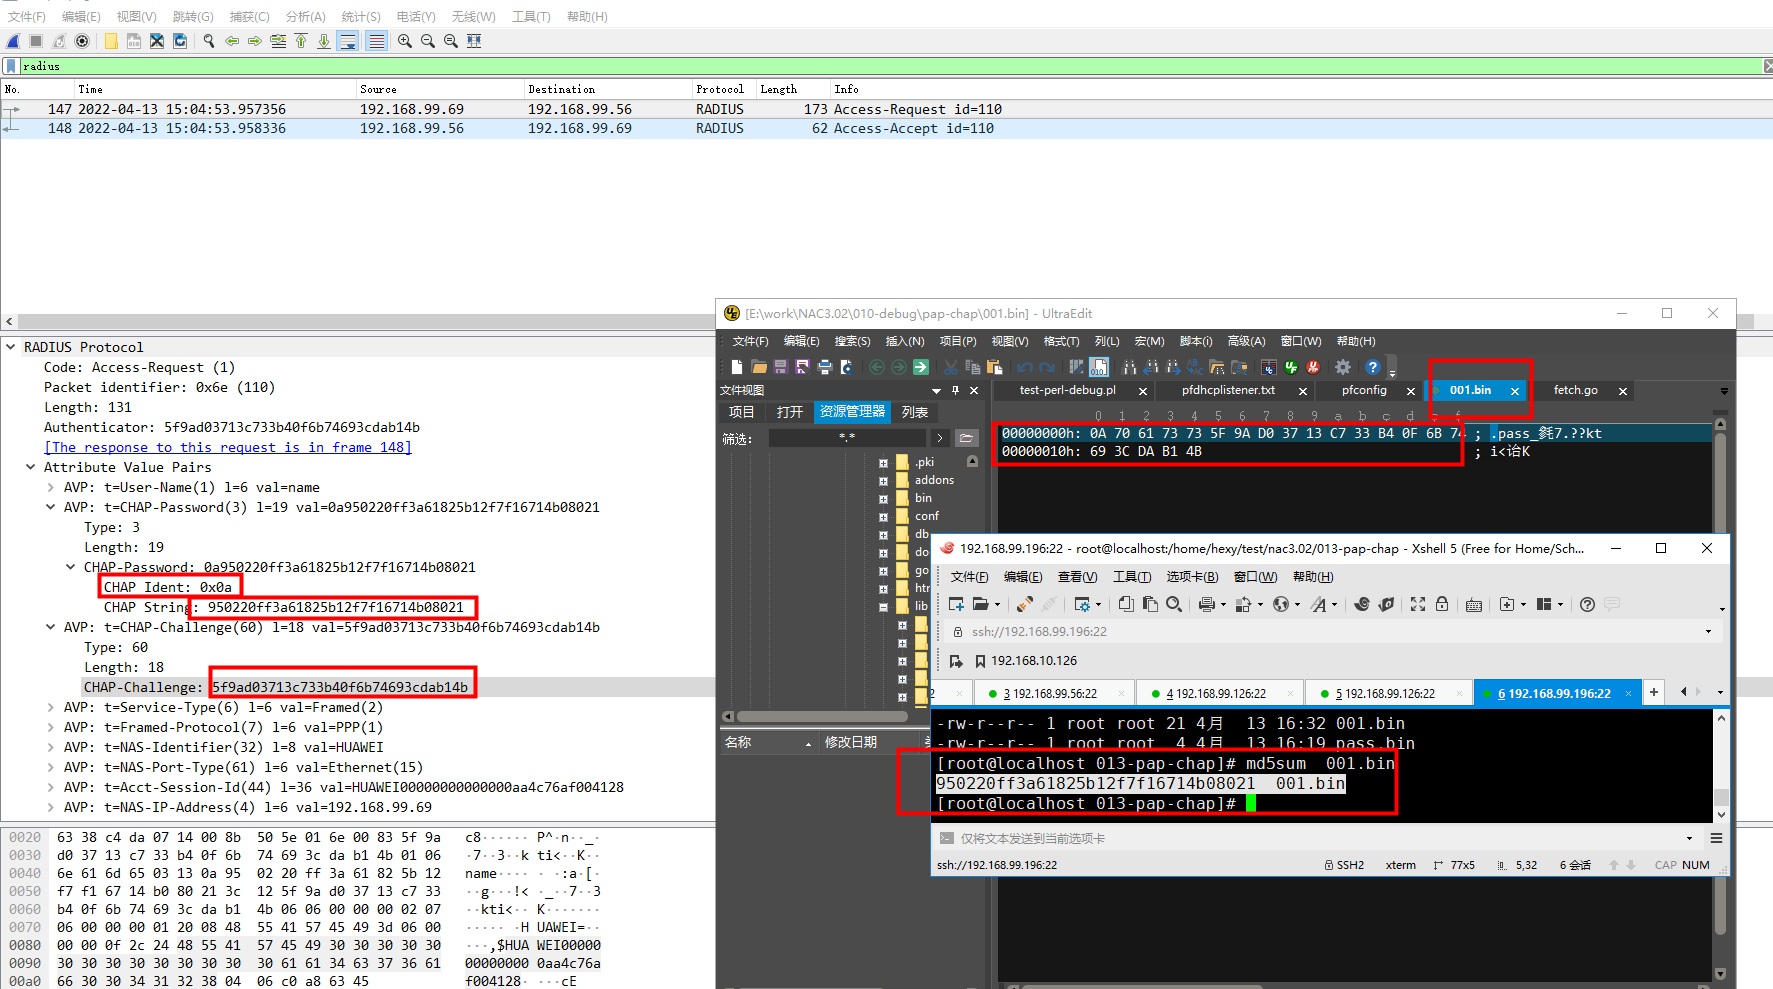Add a new Xshell tab with the plus button
Image resolution: width=1773 pixels, height=989 pixels.
1654,692
